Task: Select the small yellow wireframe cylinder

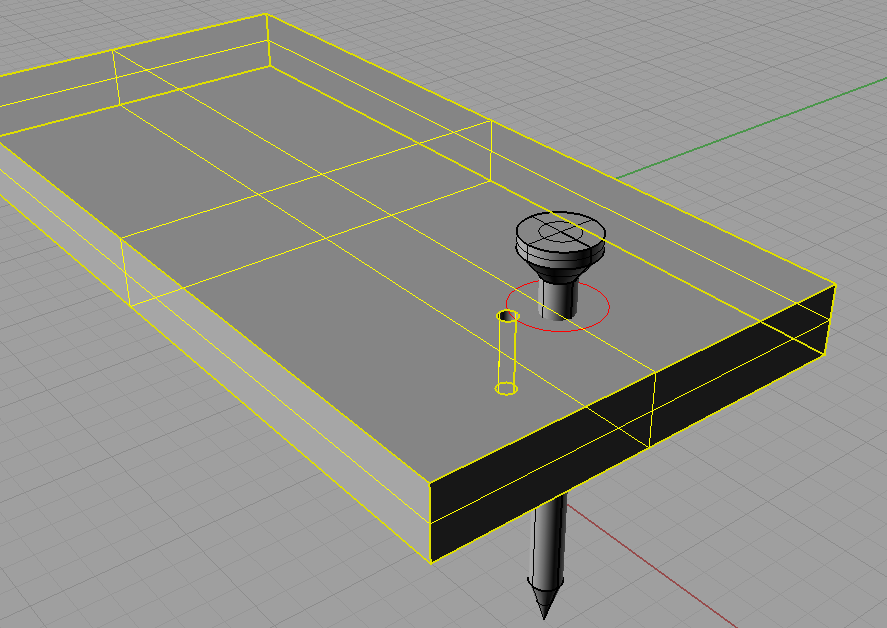Action: point(507,352)
